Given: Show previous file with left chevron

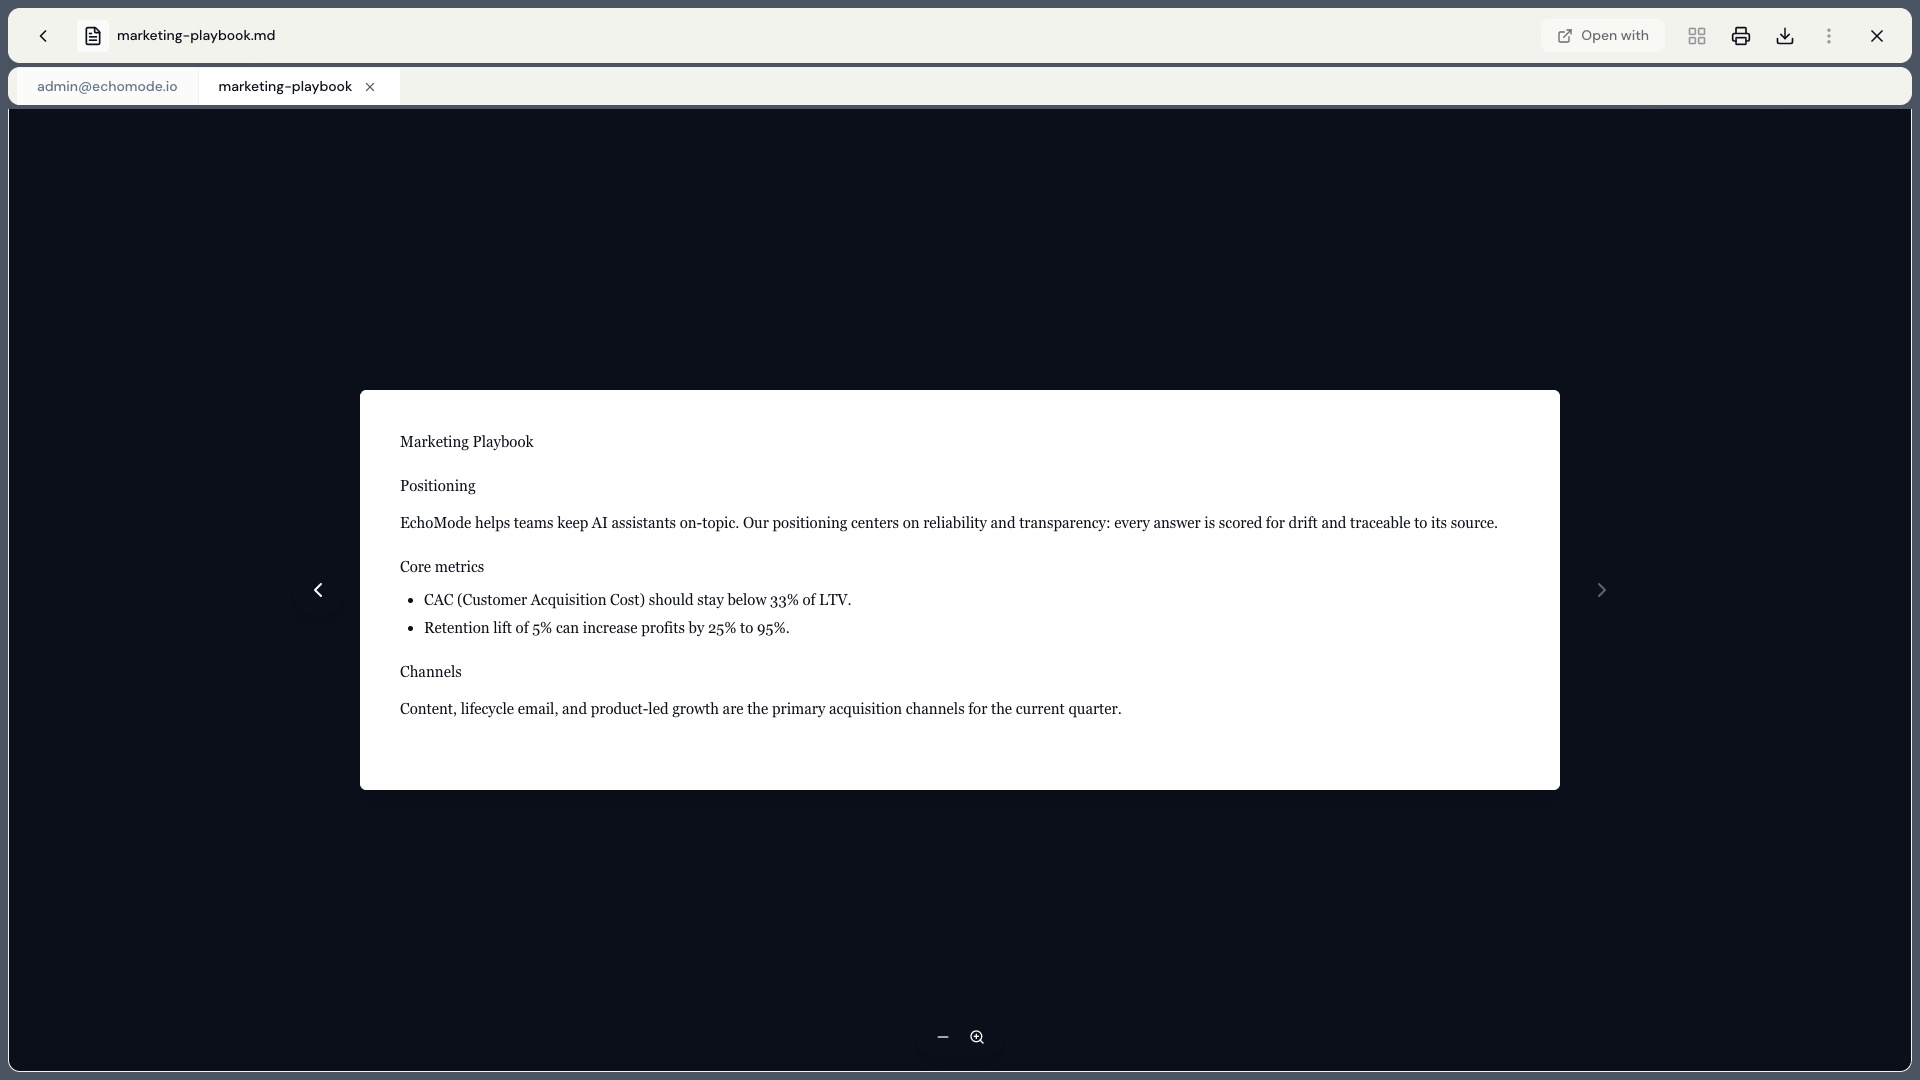Looking at the screenshot, I should (x=318, y=590).
